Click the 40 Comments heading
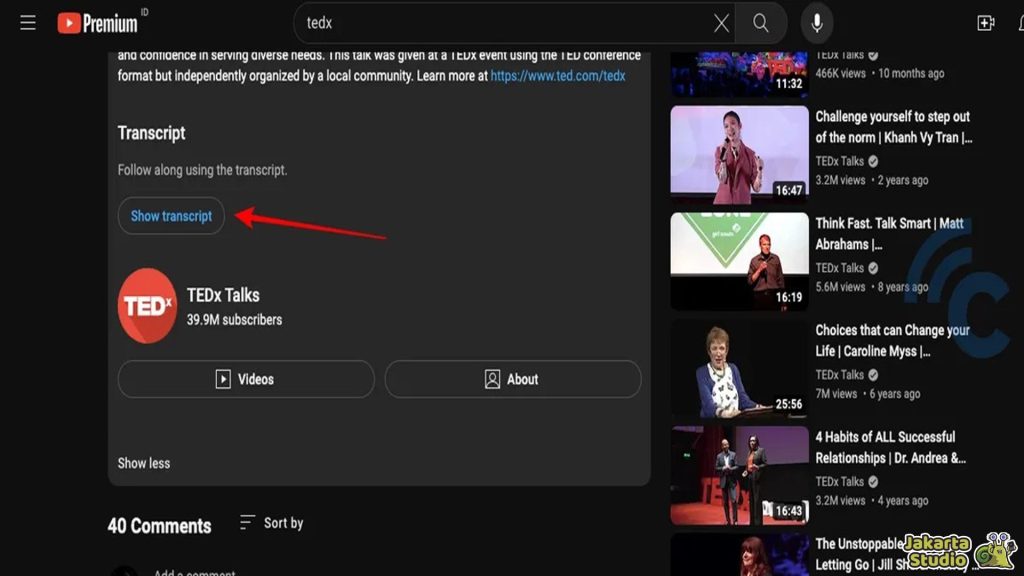Screen dimensions: 1024x576 click(159, 526)
